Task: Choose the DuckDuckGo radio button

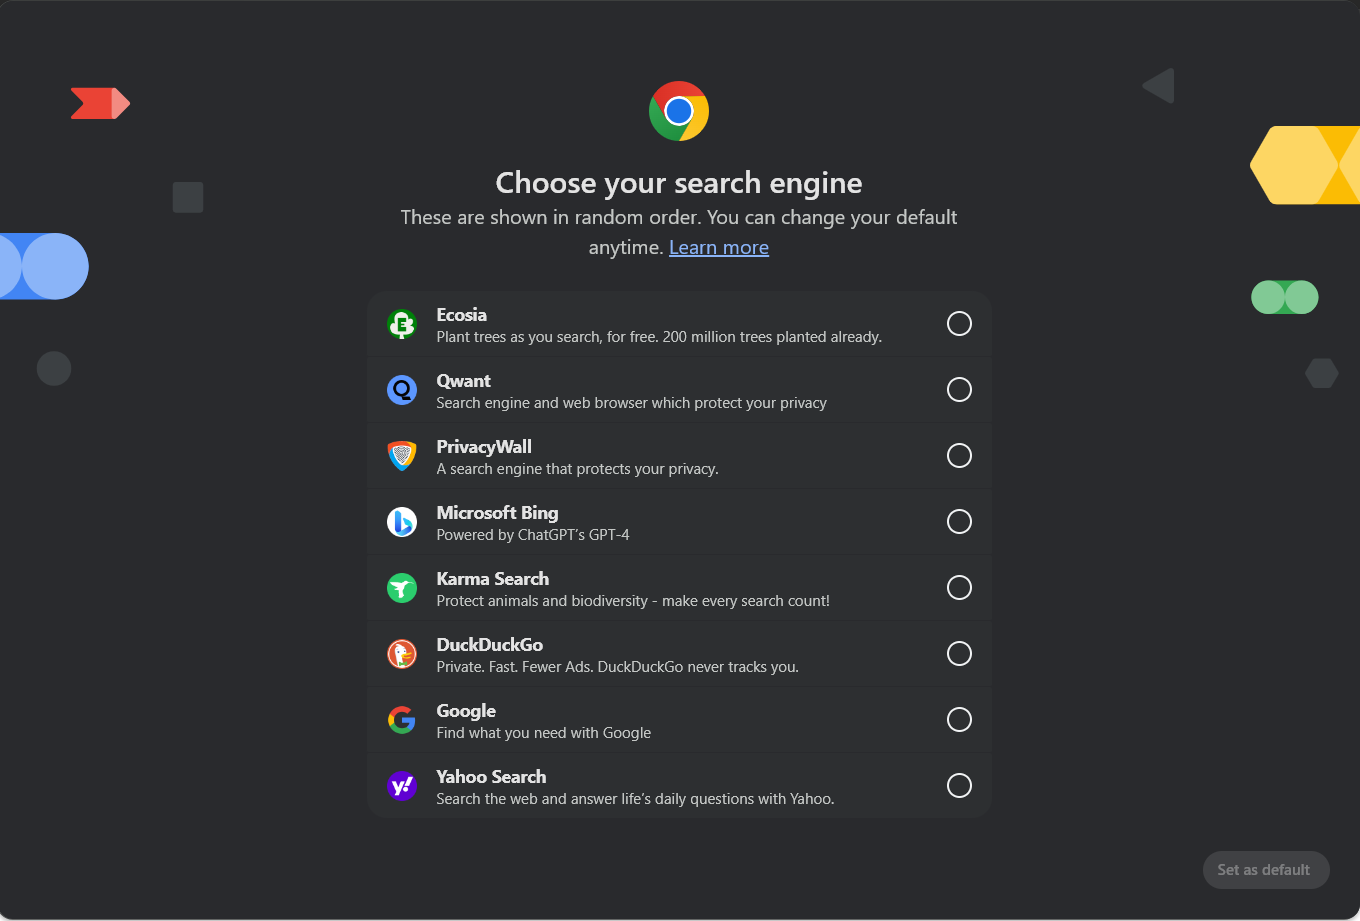Action: pyautogui.click(x=959, y=653)
